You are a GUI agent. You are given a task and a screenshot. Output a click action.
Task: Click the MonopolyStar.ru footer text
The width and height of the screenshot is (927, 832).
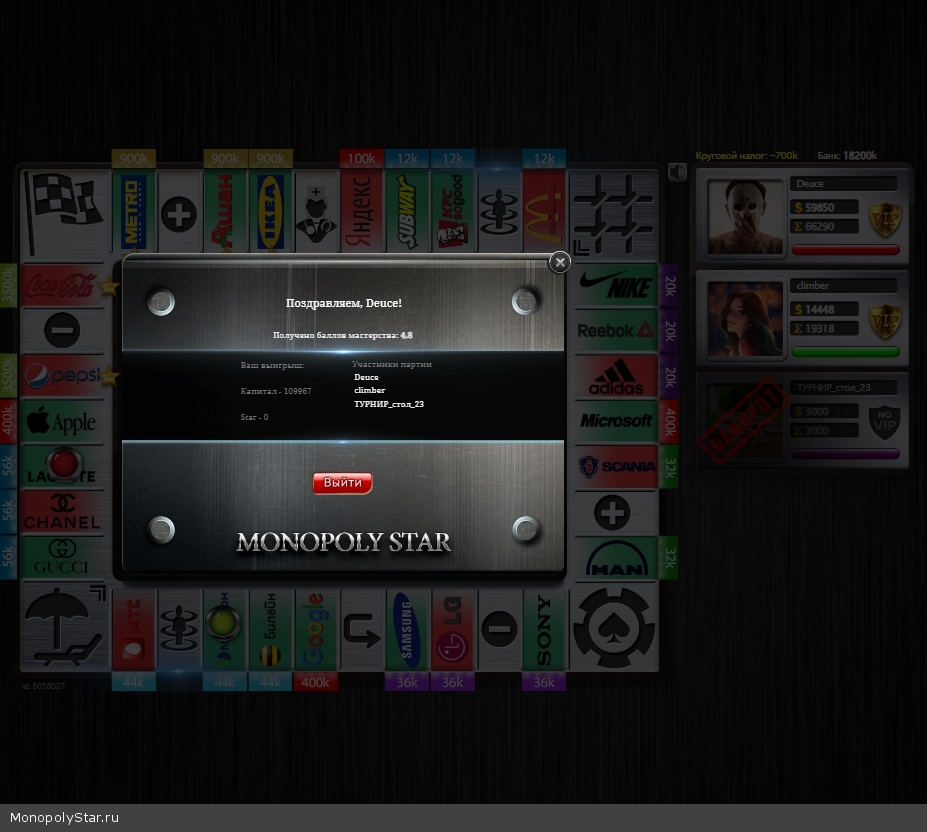pos(64,818)
